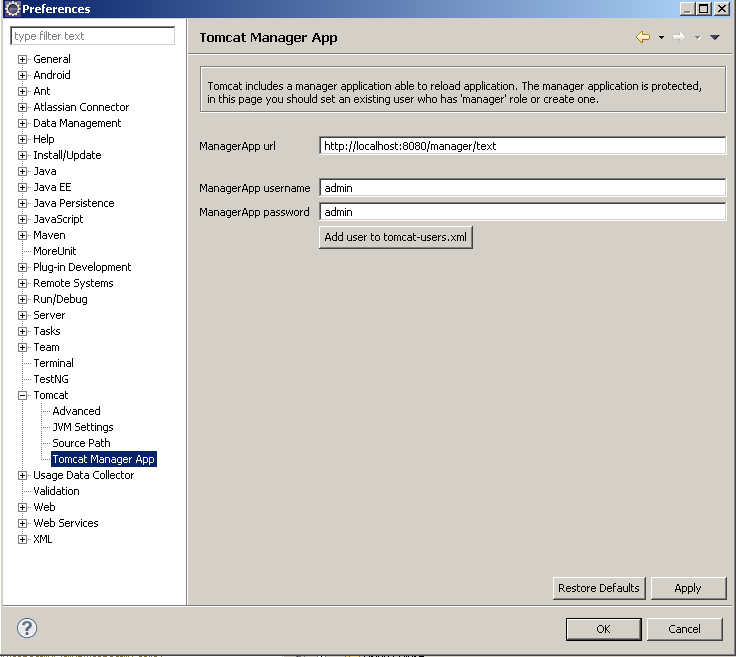
Task: Expand the Remote Systems node
Action: point(22,283)
